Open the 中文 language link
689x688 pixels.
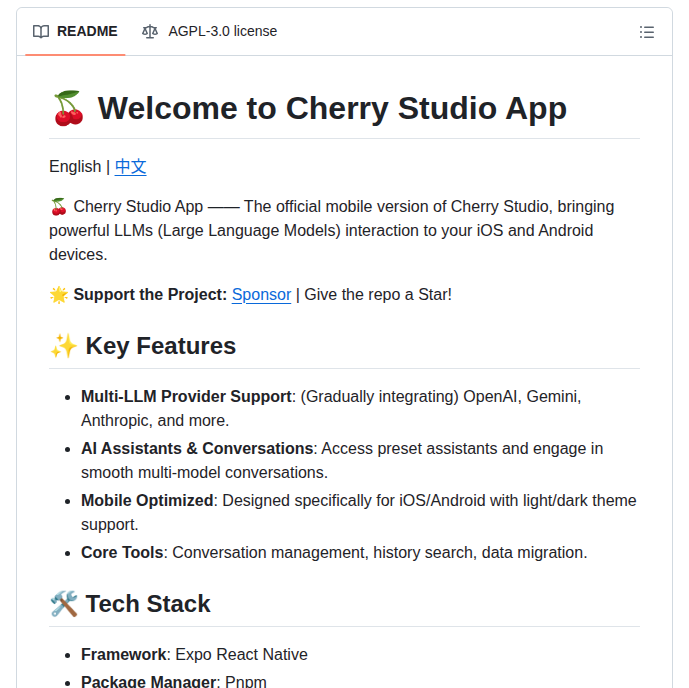[x=131, y=167]
